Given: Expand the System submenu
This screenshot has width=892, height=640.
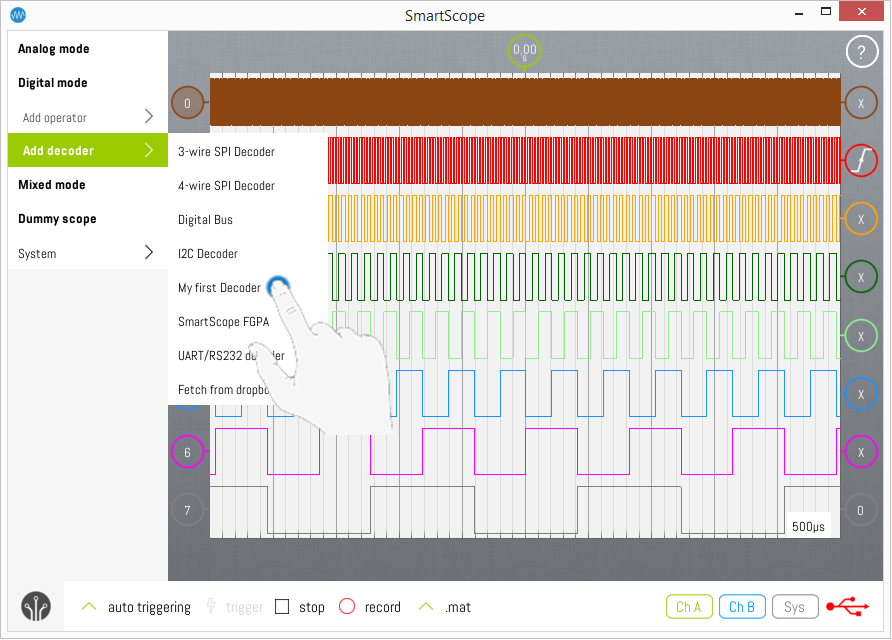Looking at the screenshot, I should (88, 253).
